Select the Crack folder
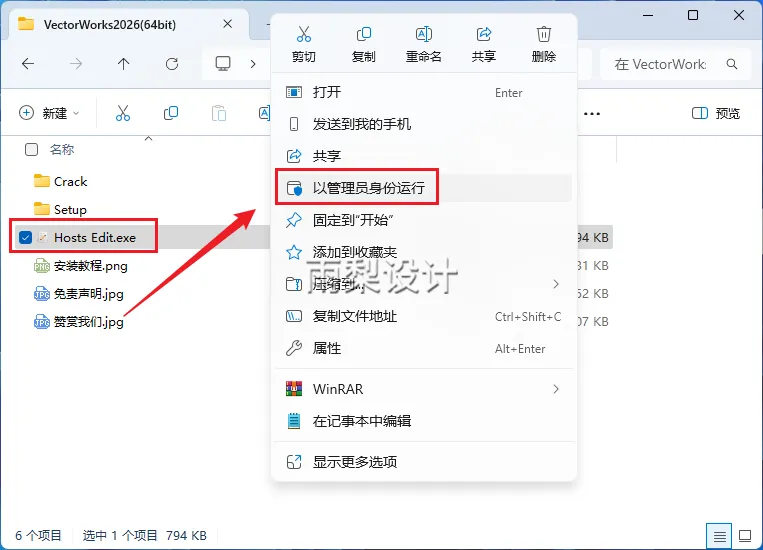This screenshot has width=763, height=550. point(71,182)
